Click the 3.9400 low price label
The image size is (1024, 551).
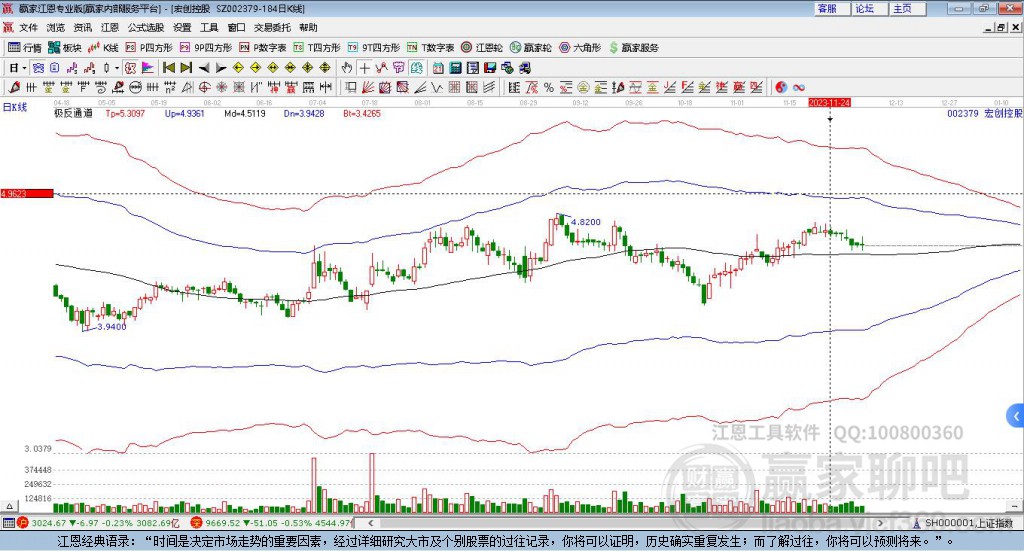(x=112, y=326)
